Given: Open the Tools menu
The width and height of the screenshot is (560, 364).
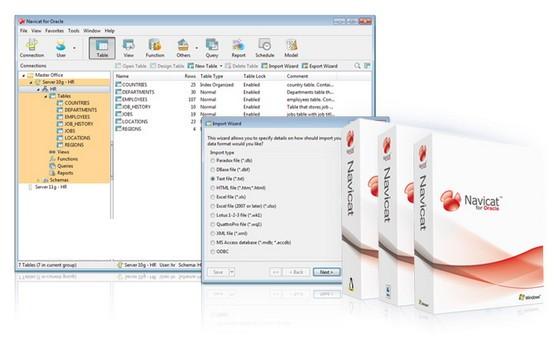Looking at the screenshot, I should coord(74,31).
